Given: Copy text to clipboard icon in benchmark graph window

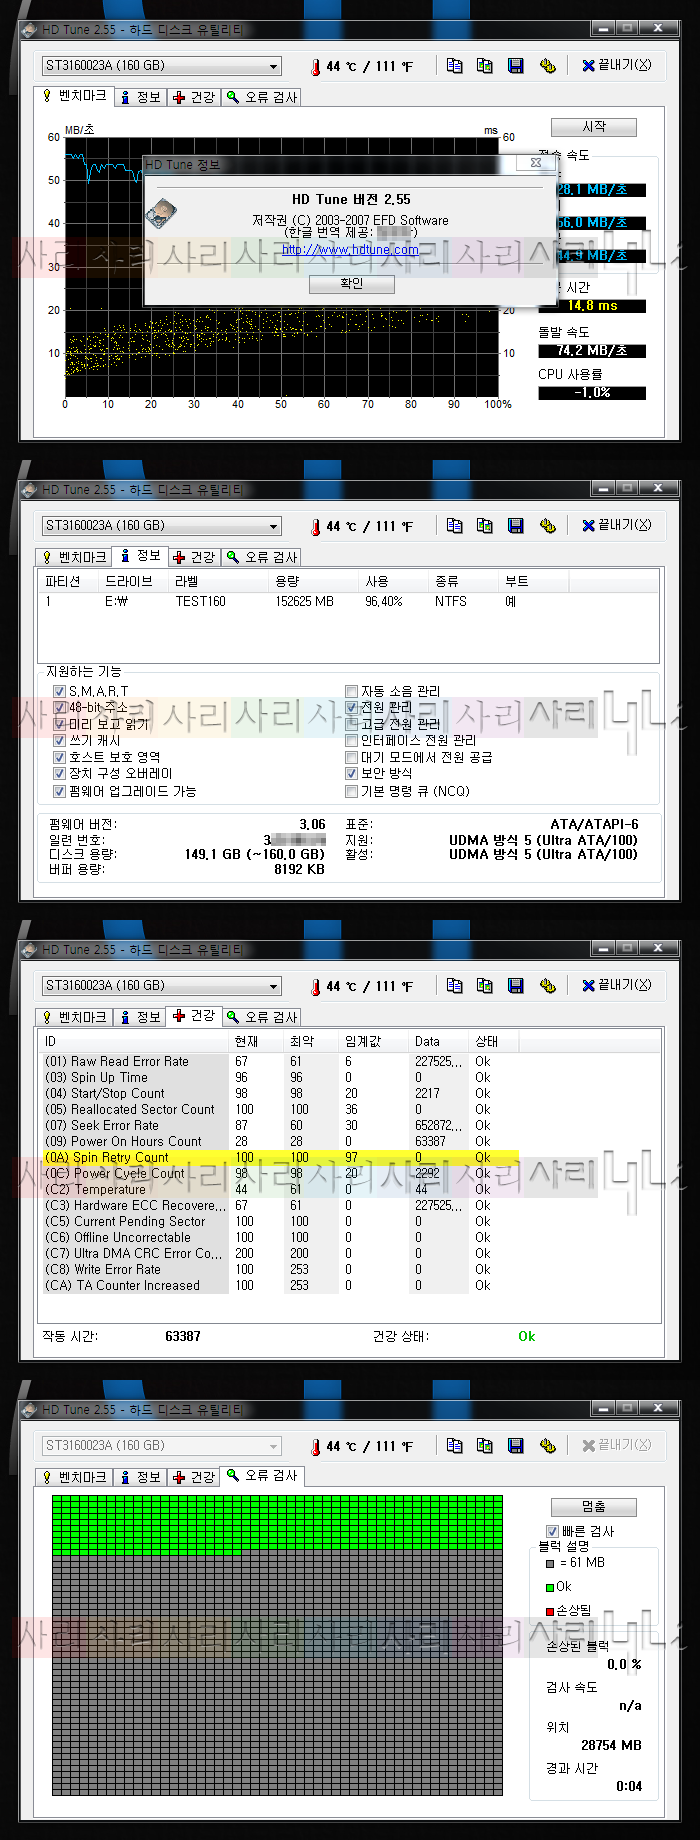Looking at the screenshot, I should pyautogui.click(x=454, y=66).
